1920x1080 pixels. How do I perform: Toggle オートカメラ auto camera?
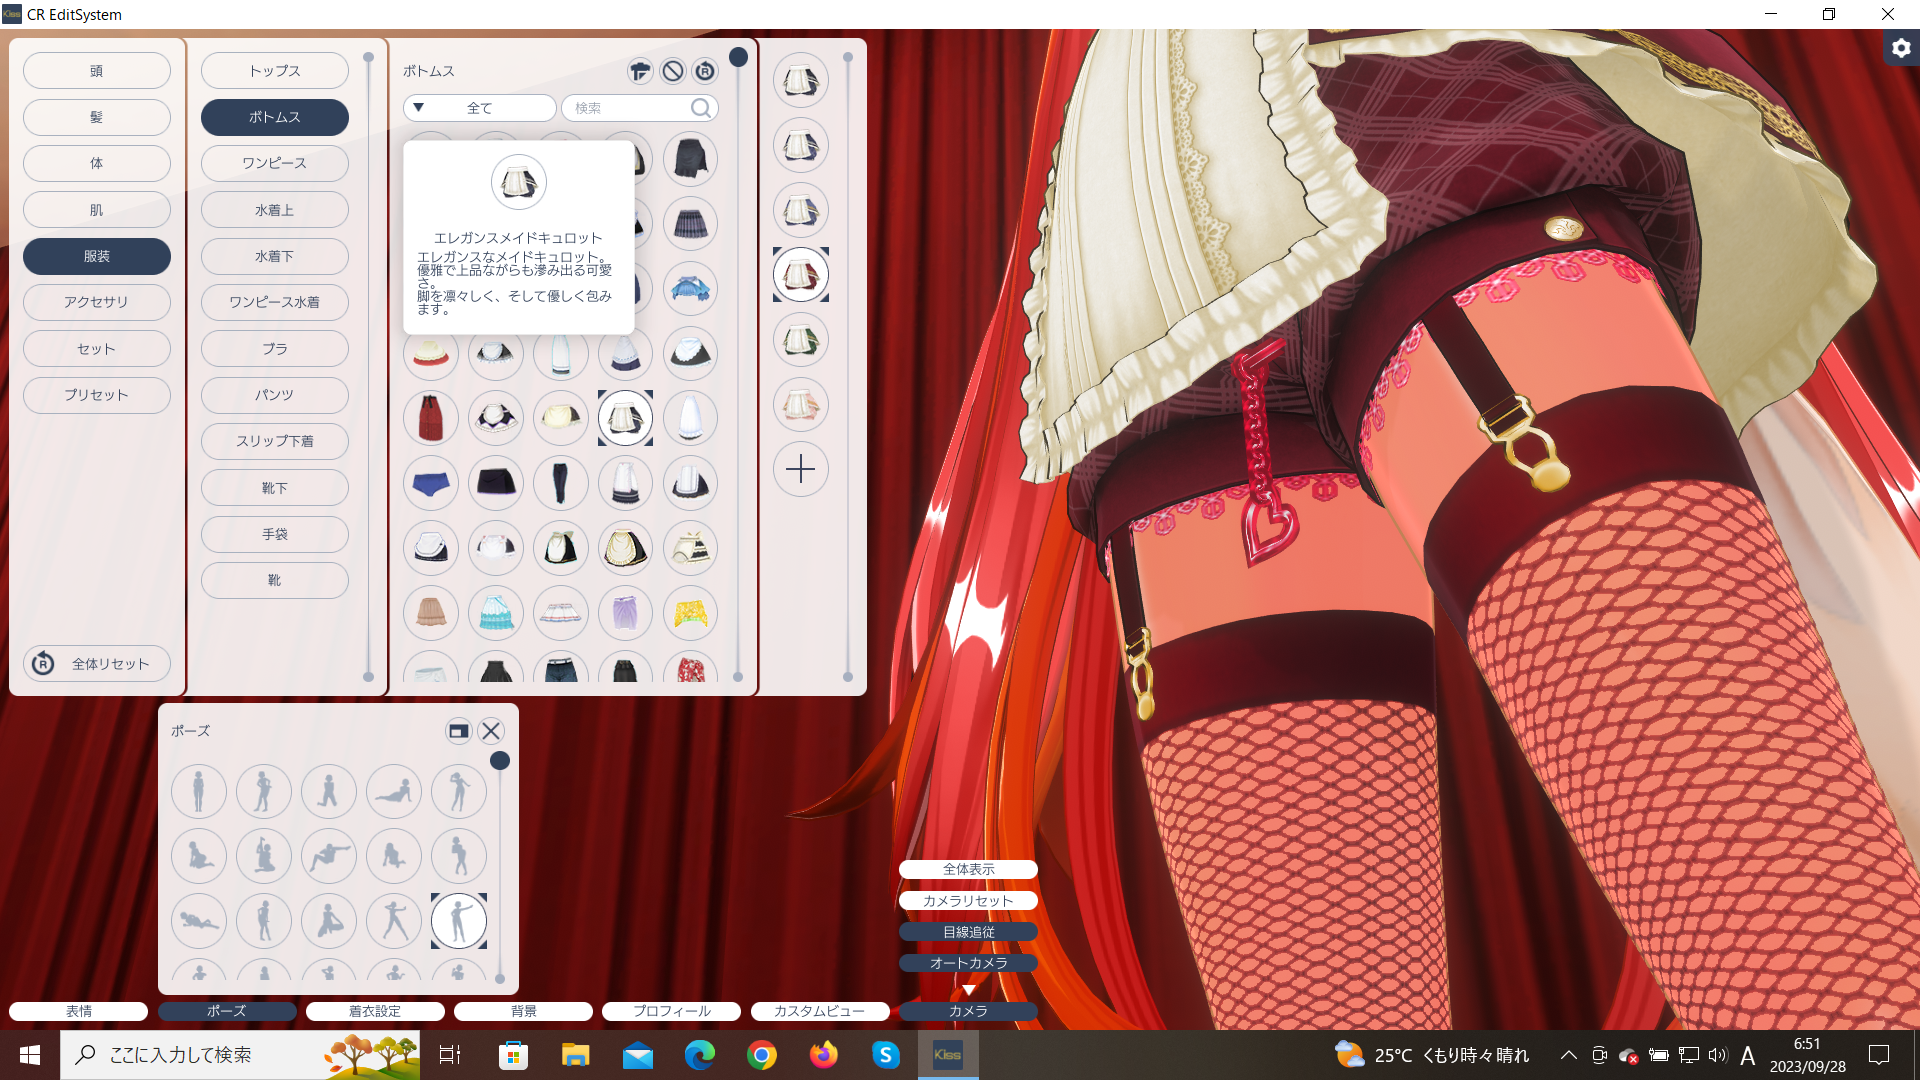tap(968, 963)
